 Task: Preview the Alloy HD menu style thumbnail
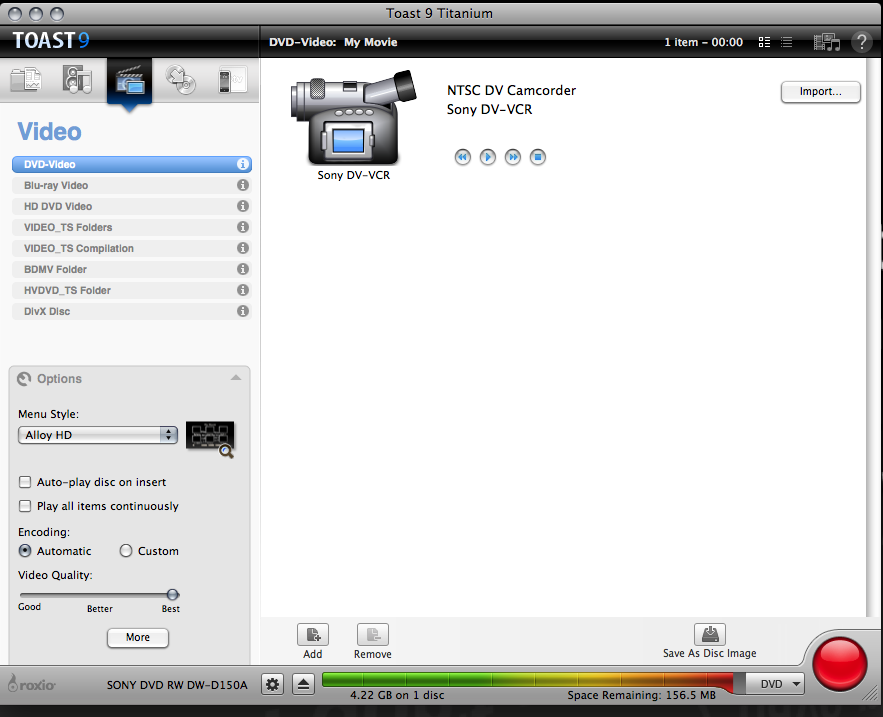[x=210, y=437]
